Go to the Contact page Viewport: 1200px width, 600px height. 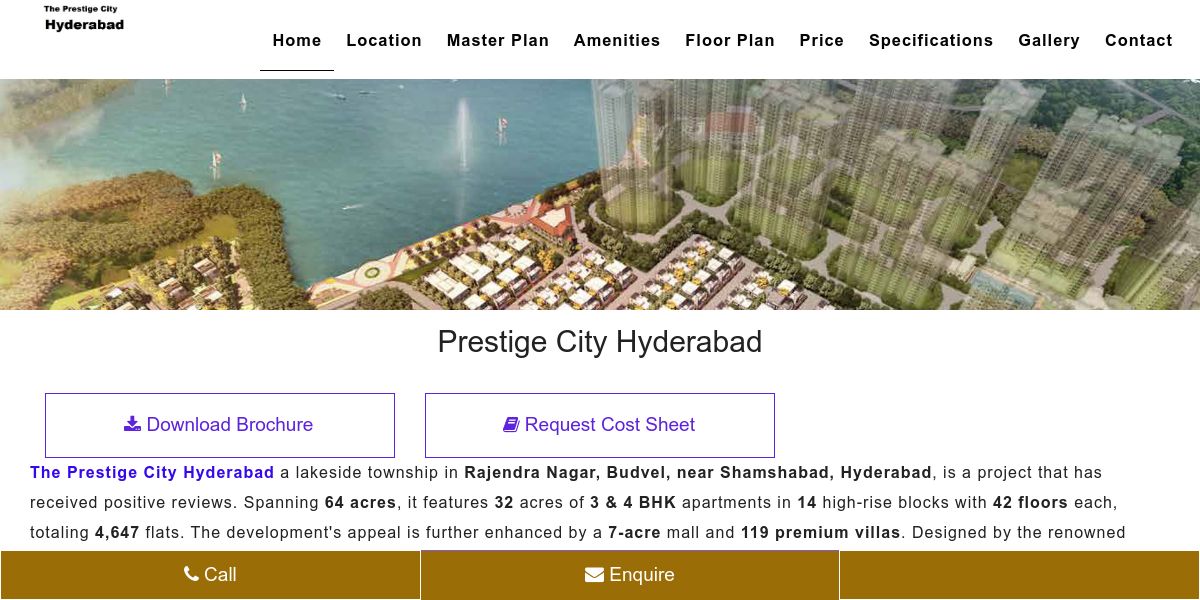(x=1139, y=40)
